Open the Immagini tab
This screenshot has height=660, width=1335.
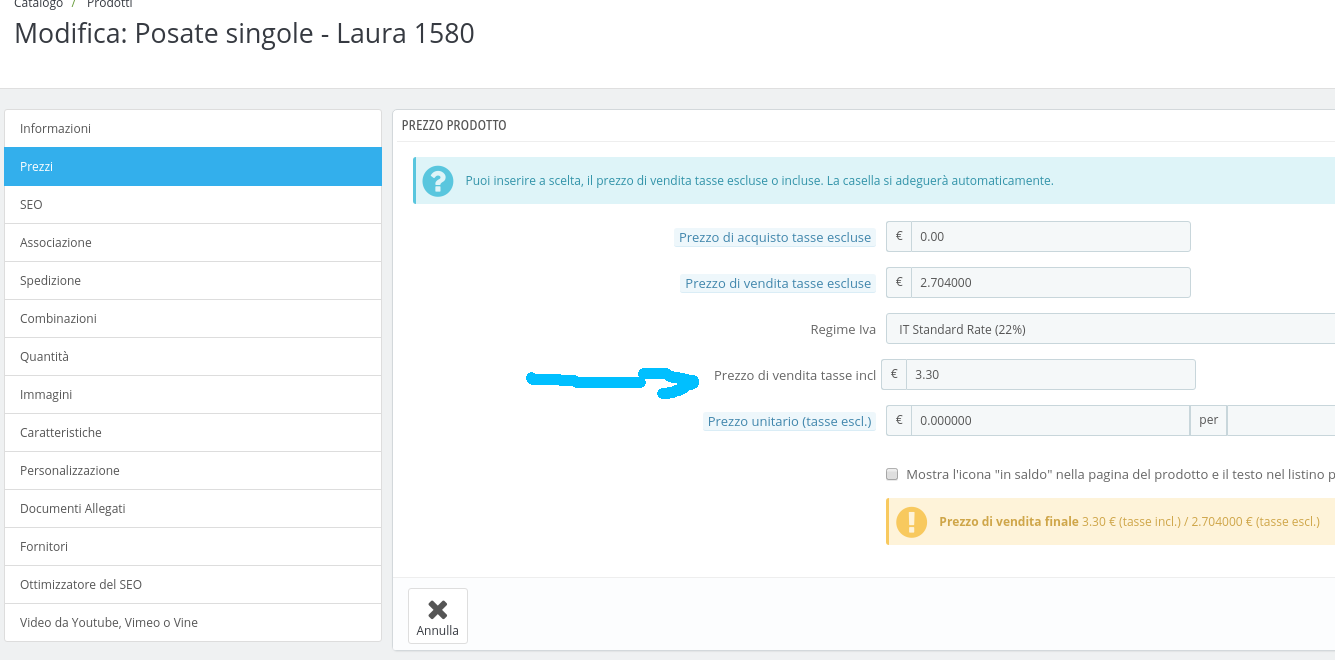193,395
